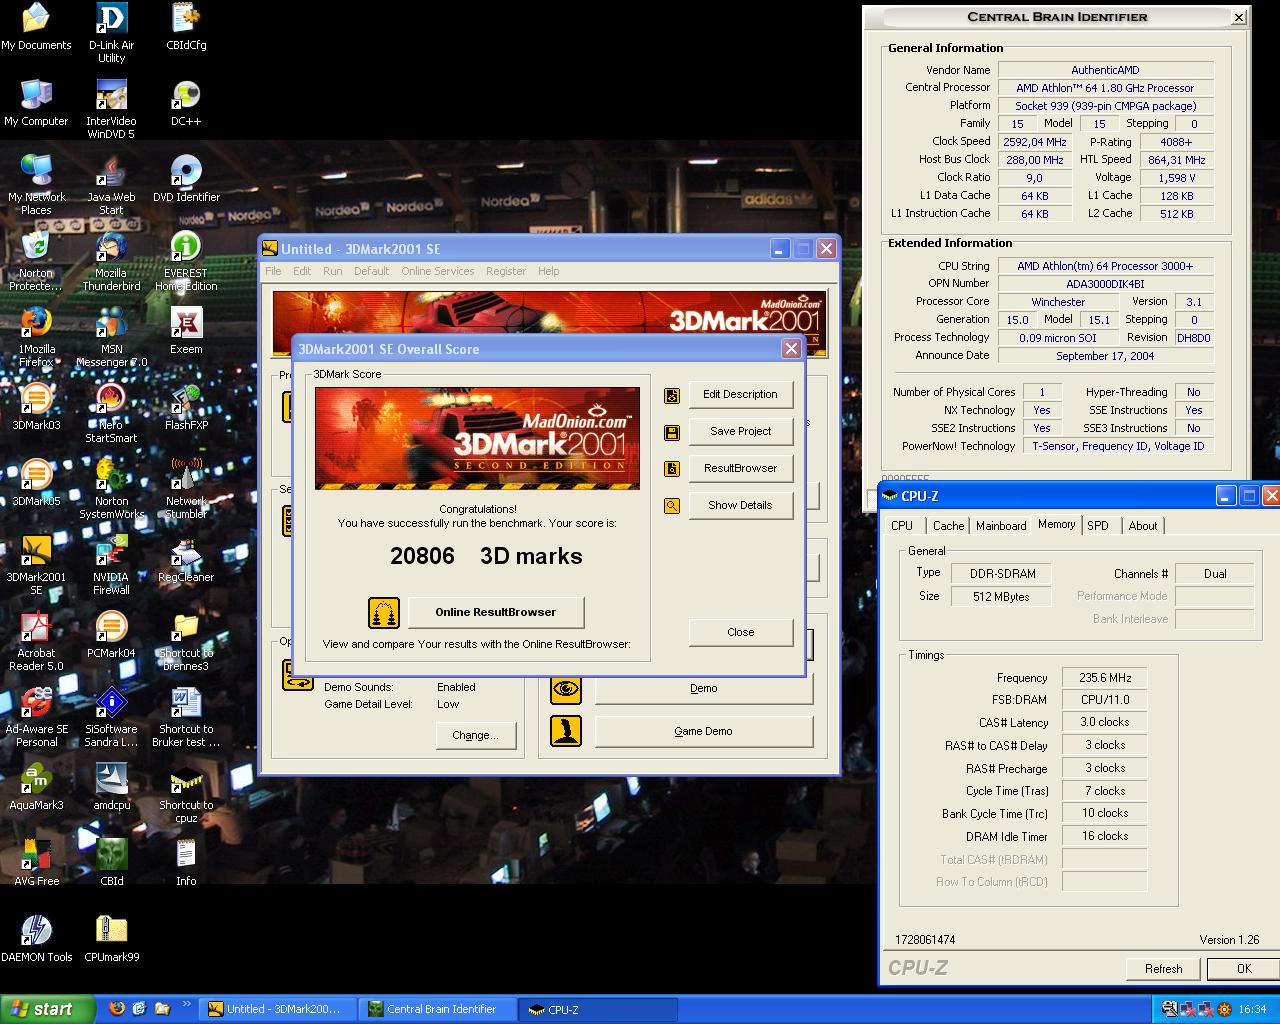Image resolution: width=1280 pixels, height=1024 pixels.
Task: Click OK in CPU-Z window
Action: (1244, 968)
